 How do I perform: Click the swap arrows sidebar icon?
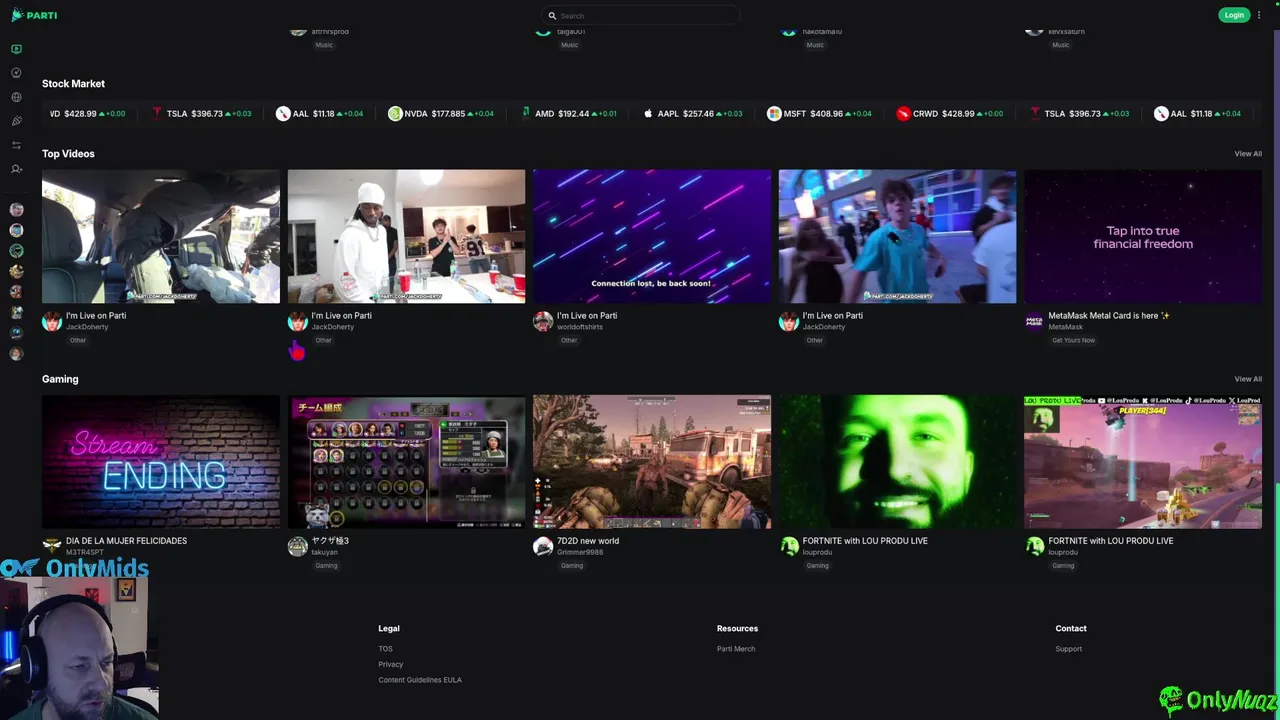(16, 145)
